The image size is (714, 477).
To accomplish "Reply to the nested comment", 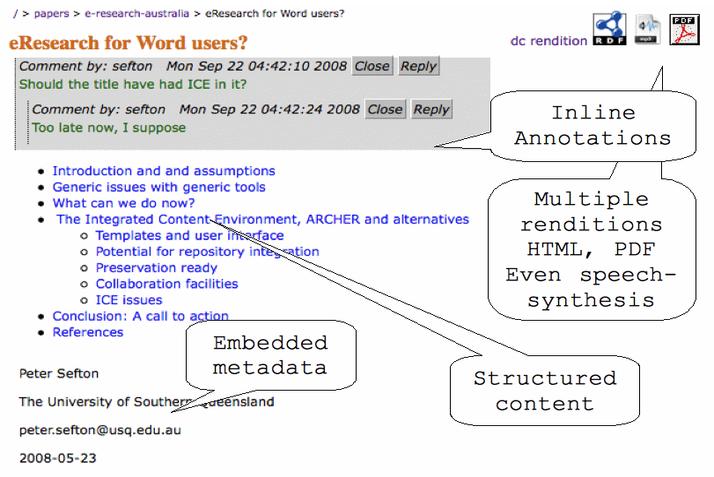I will pyautogui.click(x=432, y=109).
